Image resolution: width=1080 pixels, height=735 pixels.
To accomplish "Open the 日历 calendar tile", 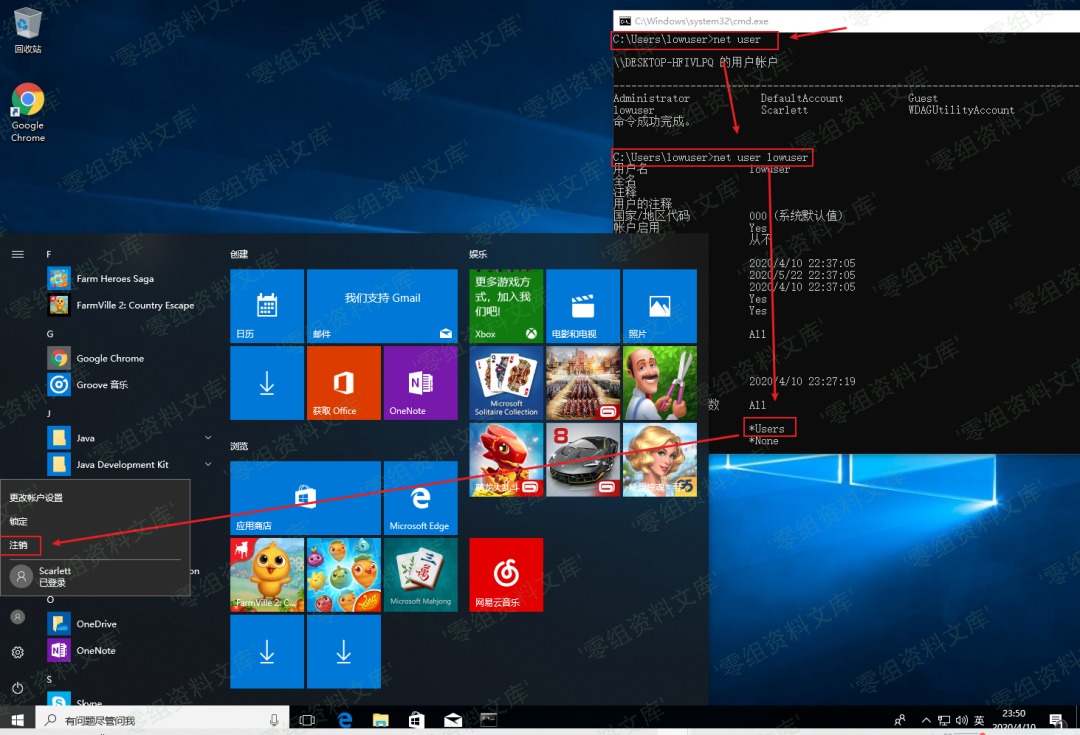I will [266, 306].
